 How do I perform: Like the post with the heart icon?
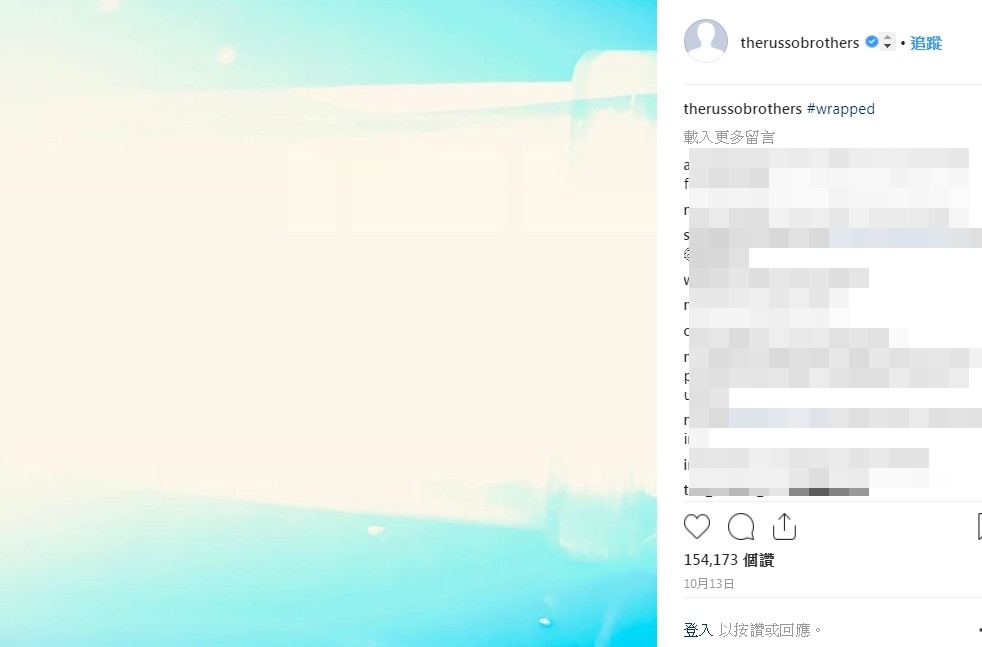point(696,527)
